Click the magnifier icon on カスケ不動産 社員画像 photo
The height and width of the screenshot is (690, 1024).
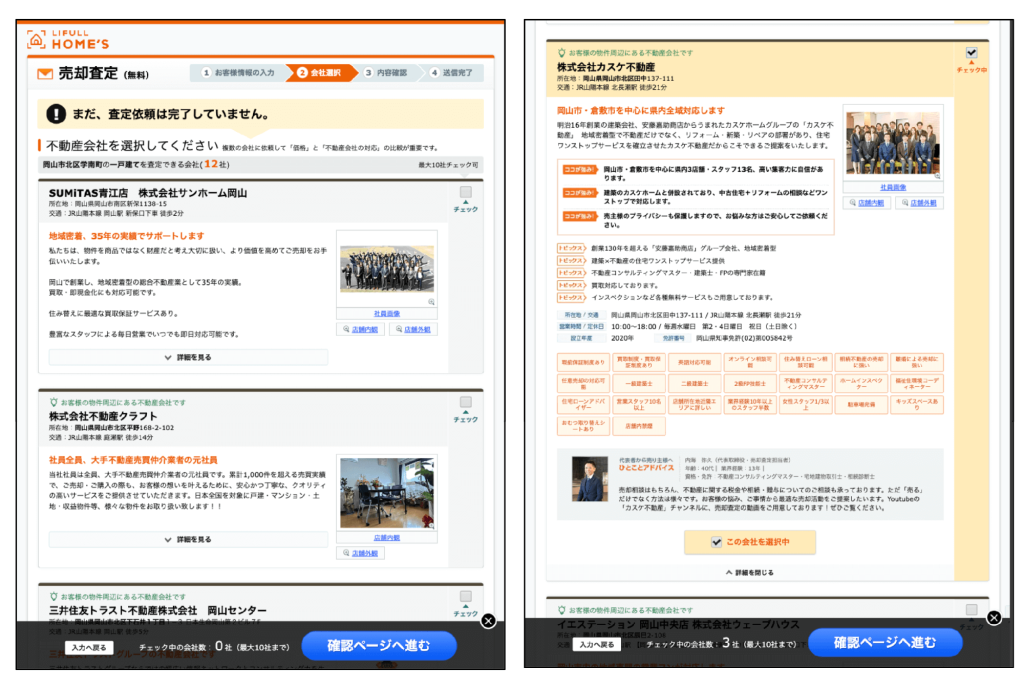936,175
